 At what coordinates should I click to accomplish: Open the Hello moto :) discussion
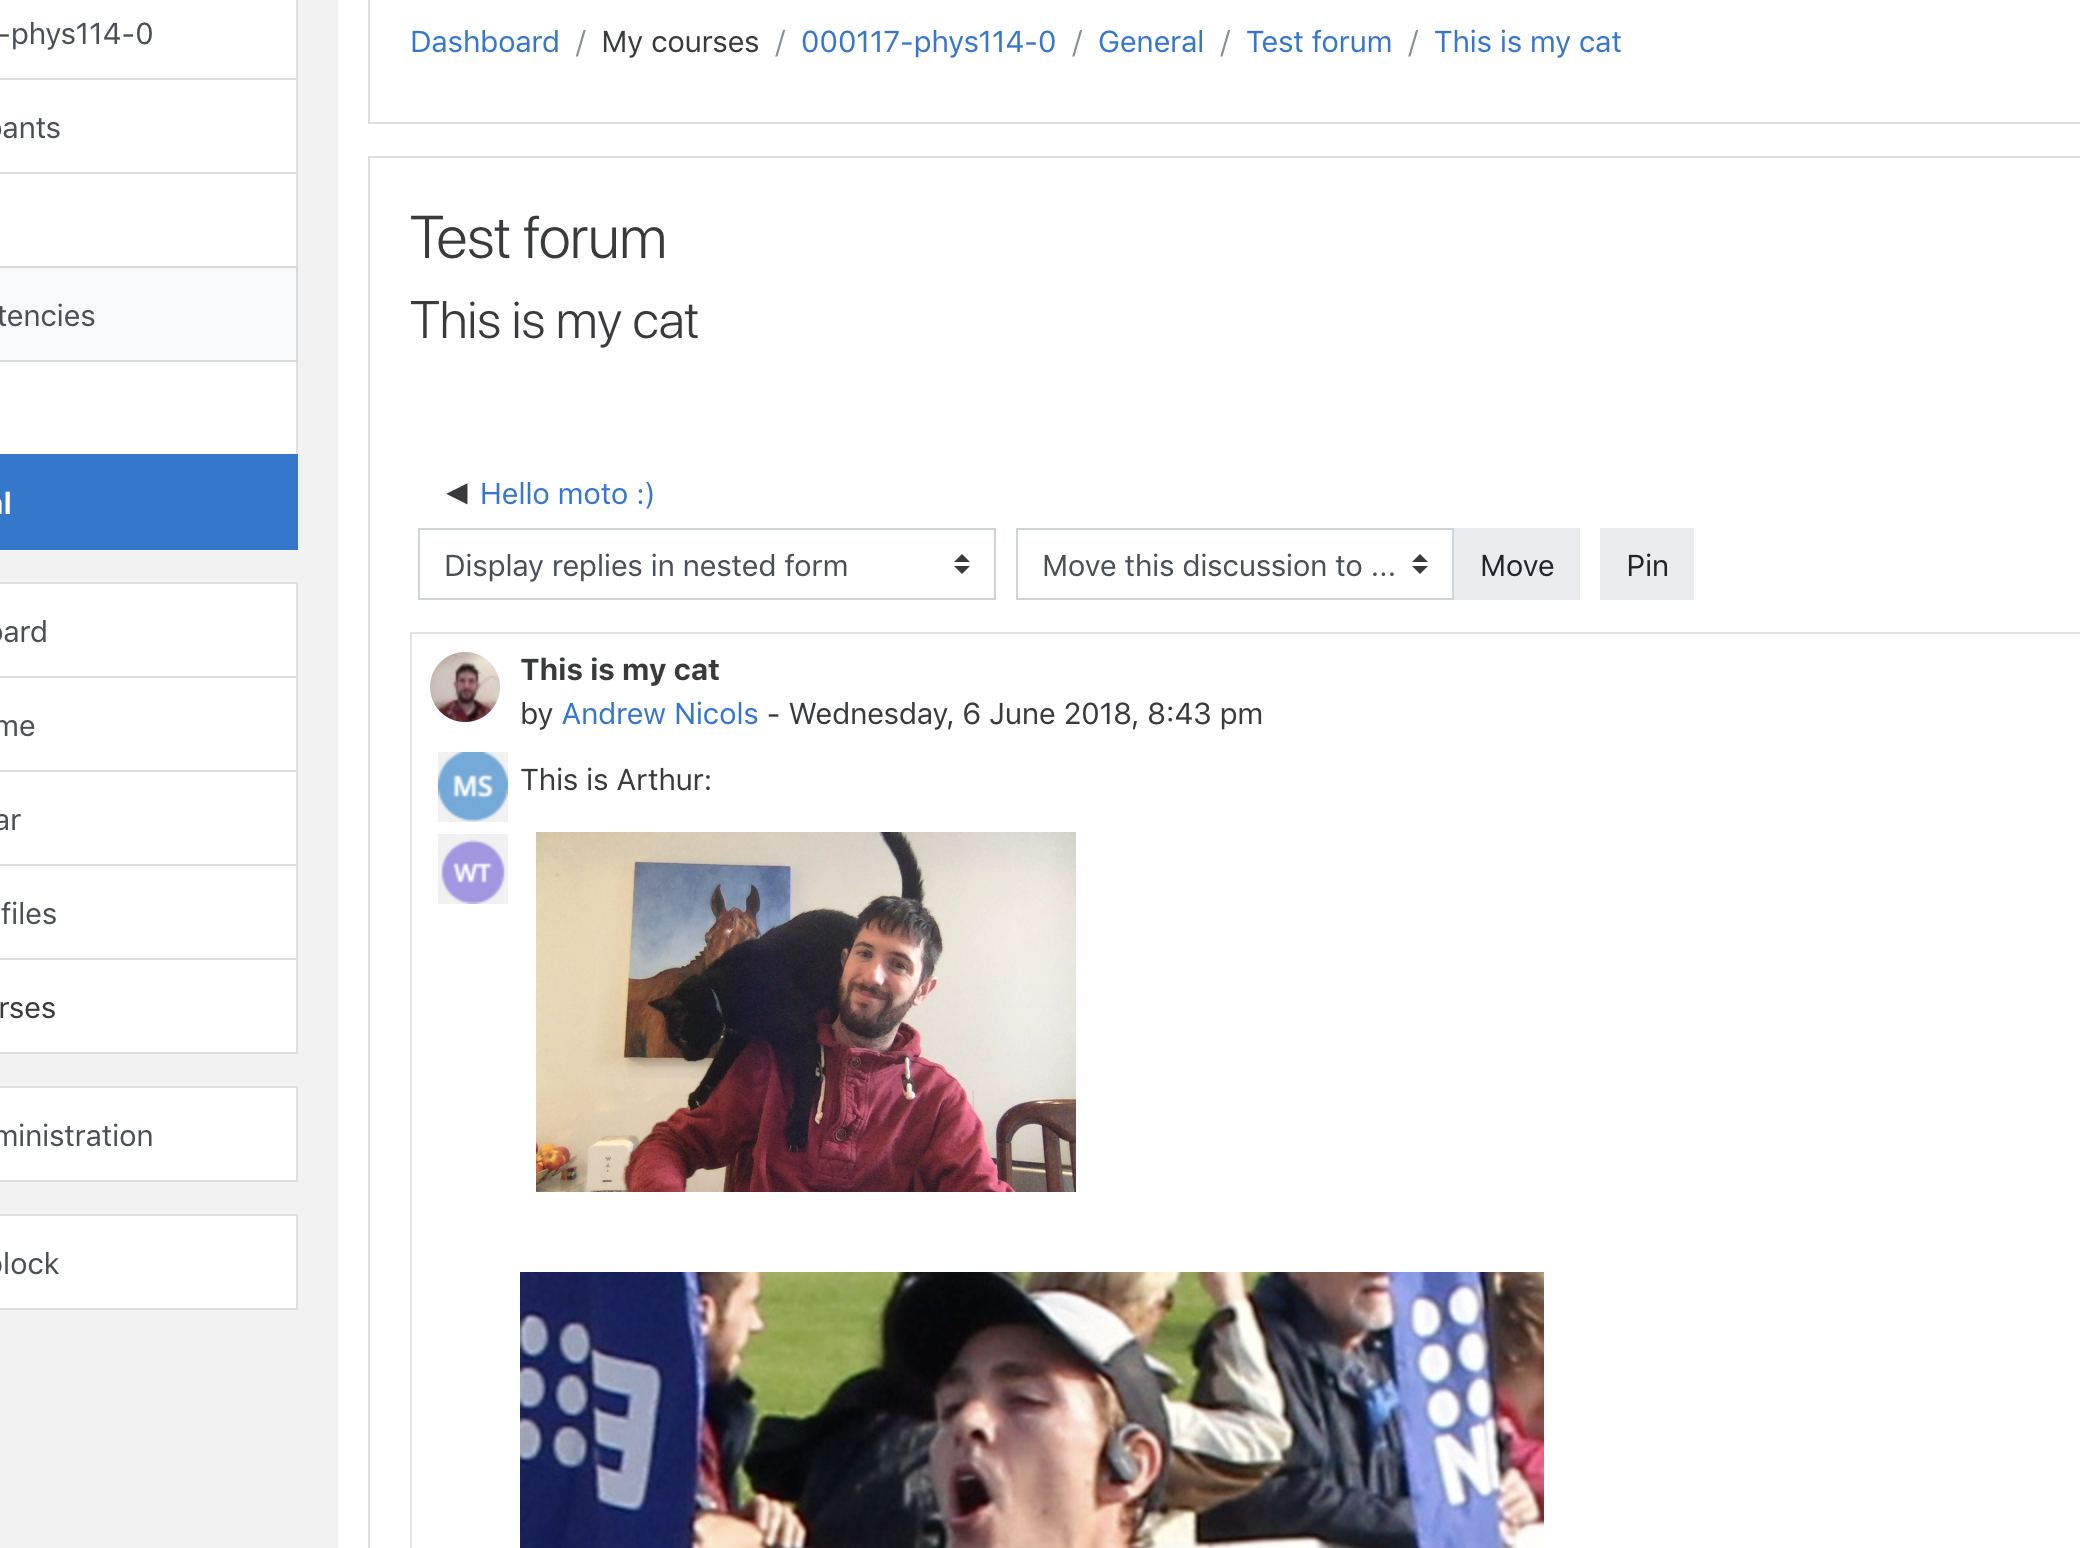click(566, 493)
